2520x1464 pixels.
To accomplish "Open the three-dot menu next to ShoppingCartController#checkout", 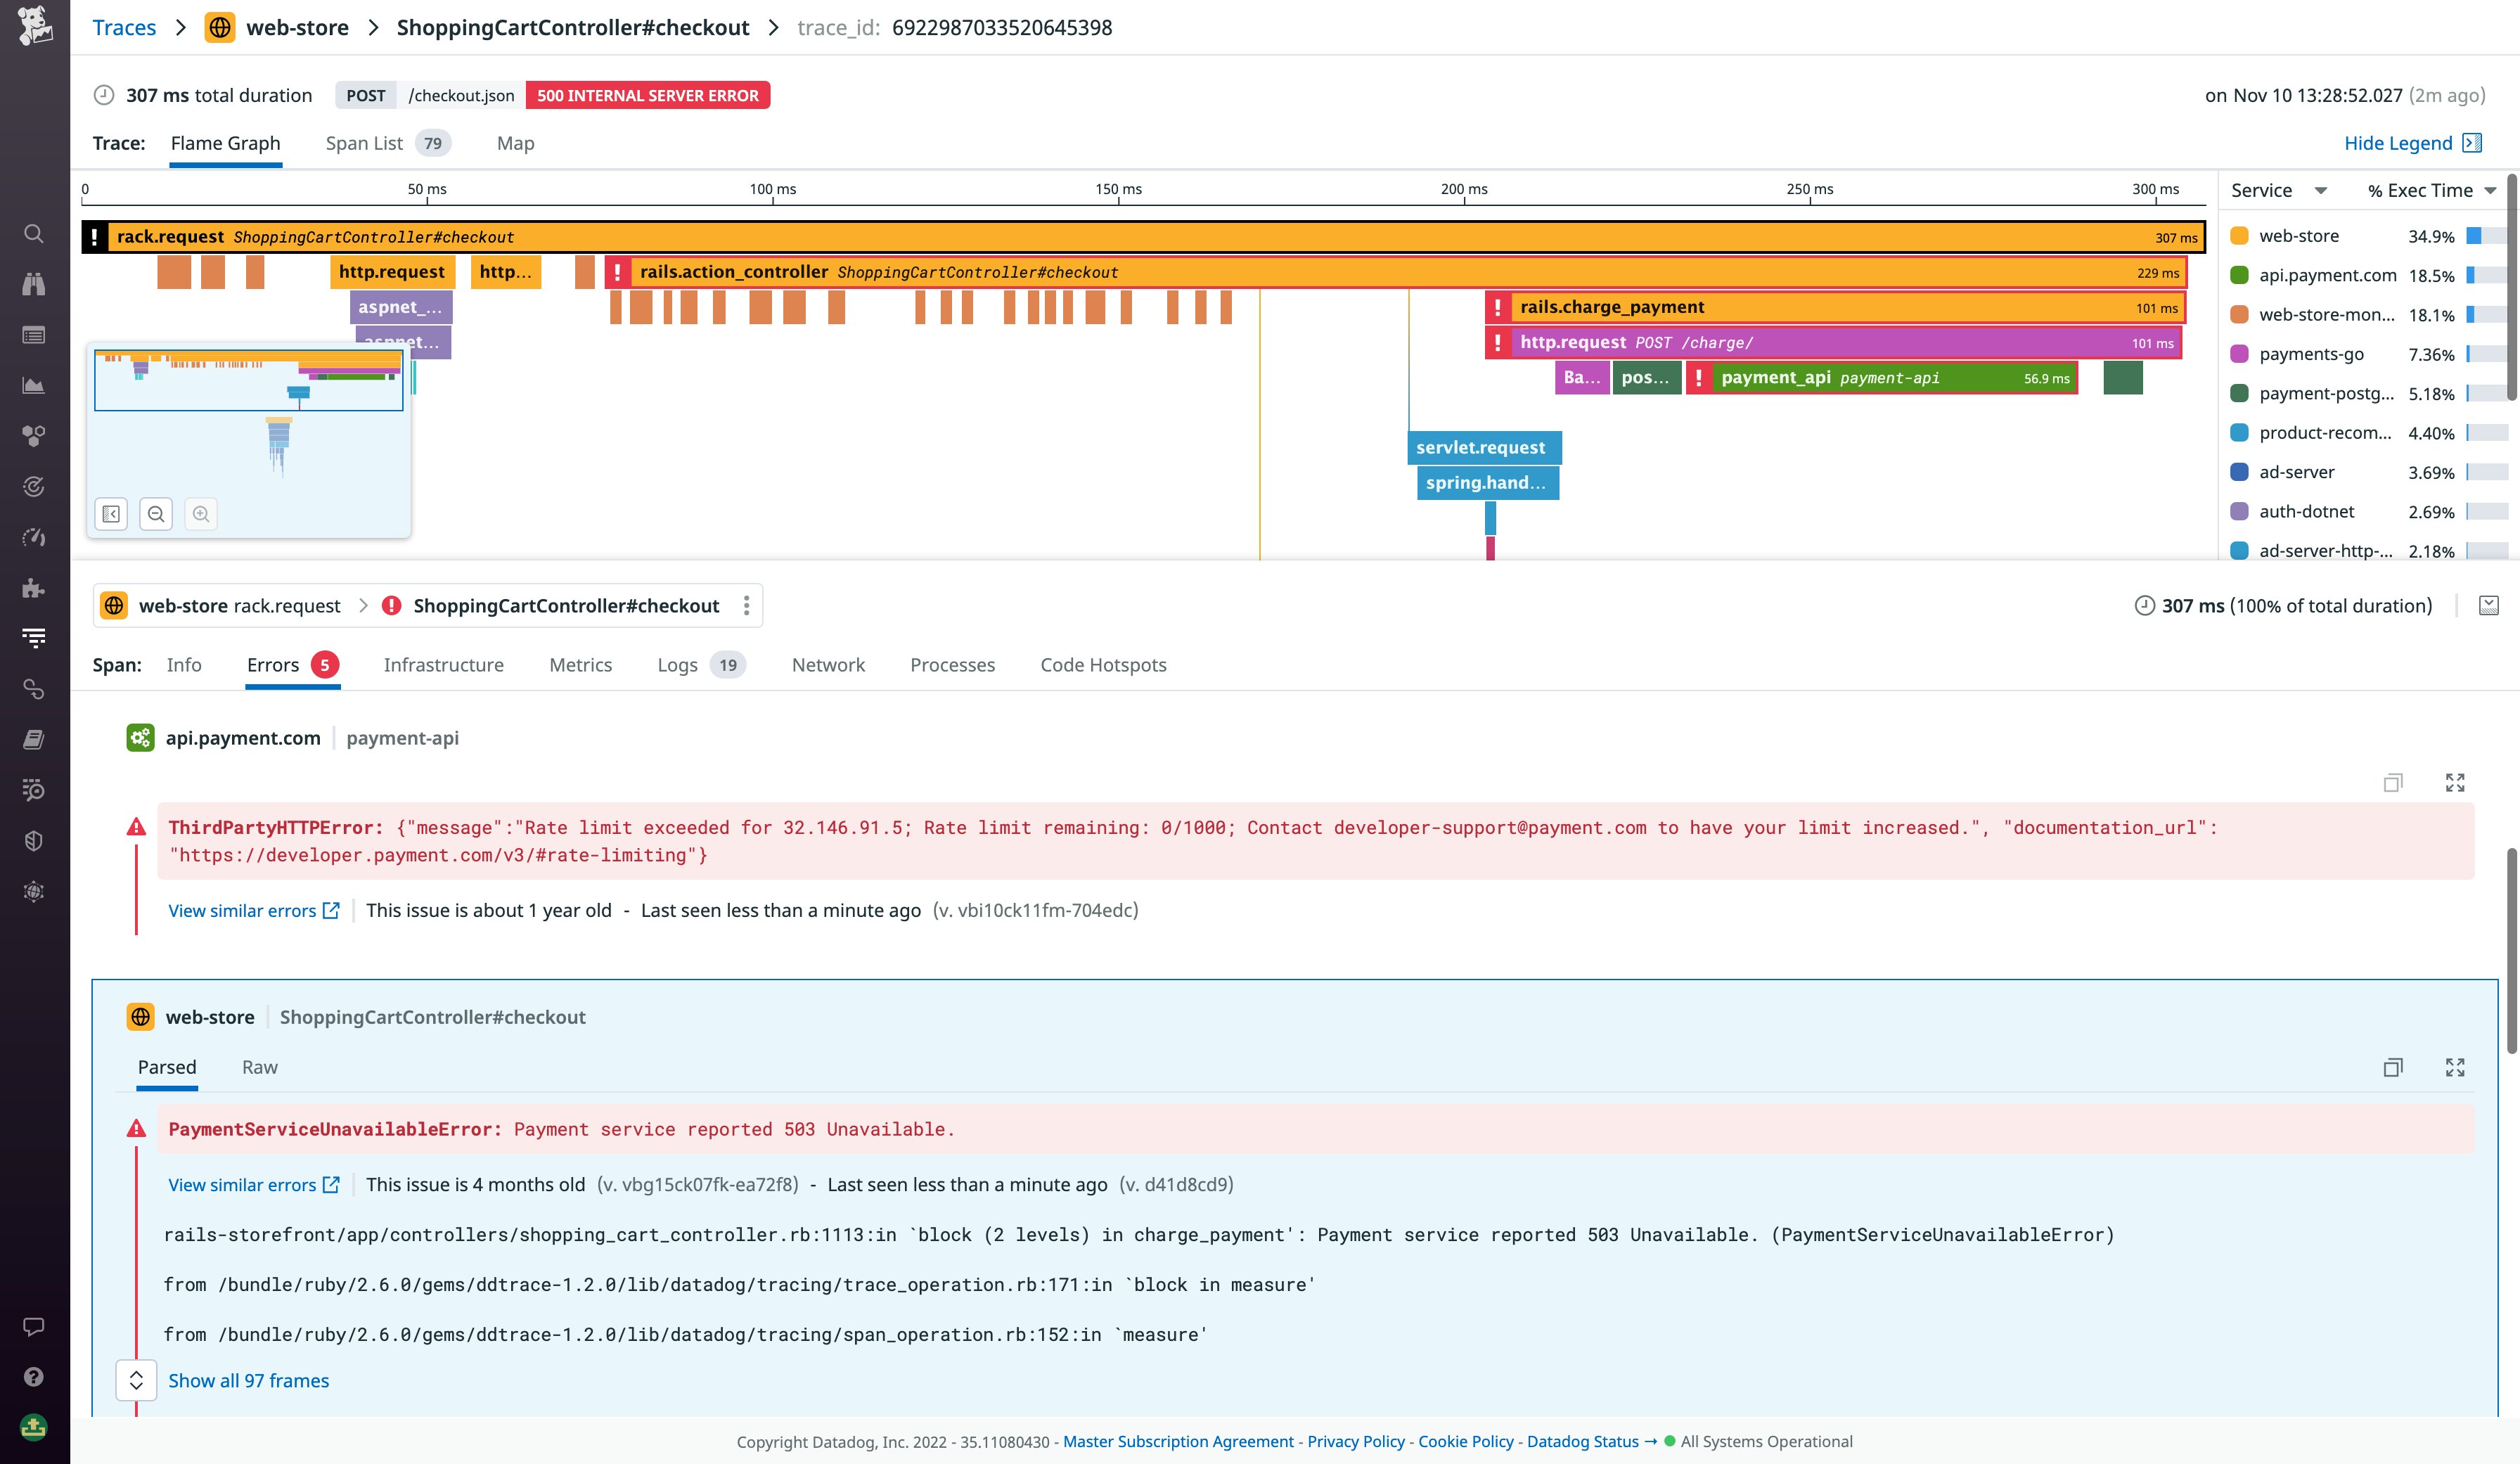I will pos(745,605).
